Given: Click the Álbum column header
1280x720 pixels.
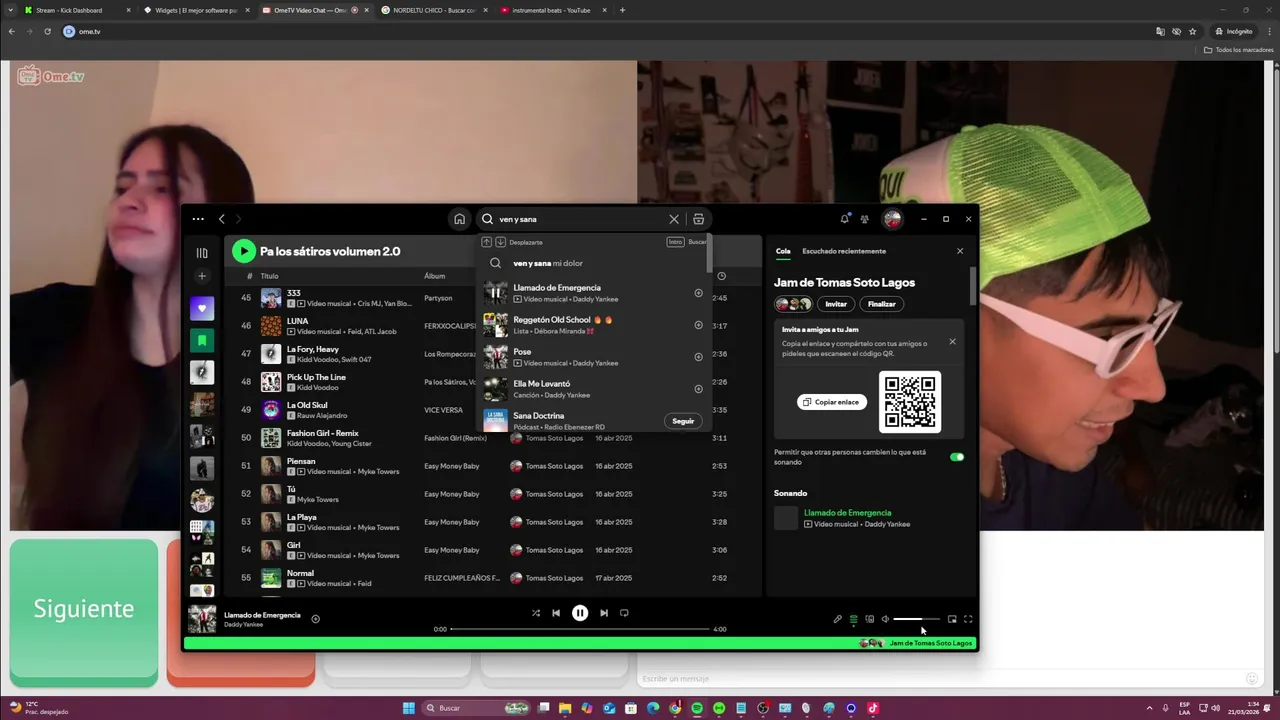Looking at the screenshot, I should click(x=434, y=276).
